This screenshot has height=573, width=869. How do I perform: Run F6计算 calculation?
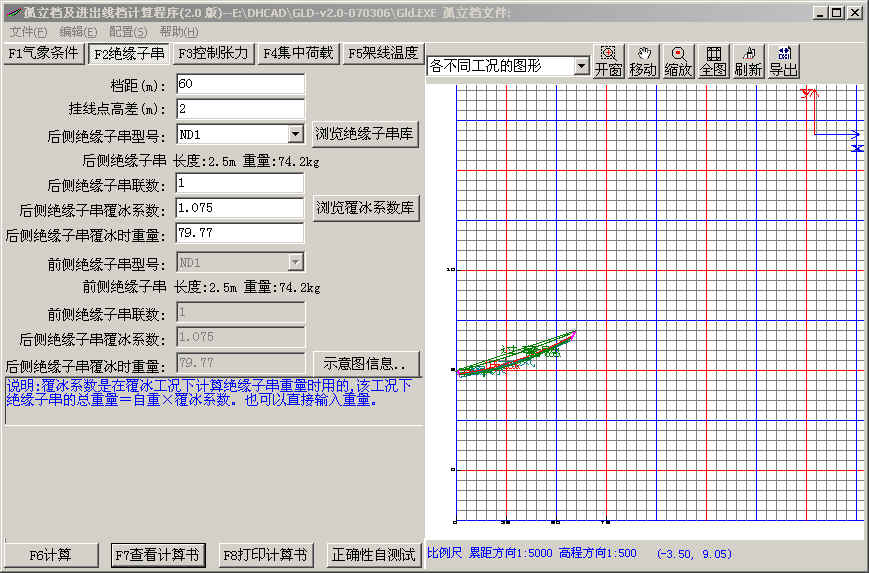50,554
